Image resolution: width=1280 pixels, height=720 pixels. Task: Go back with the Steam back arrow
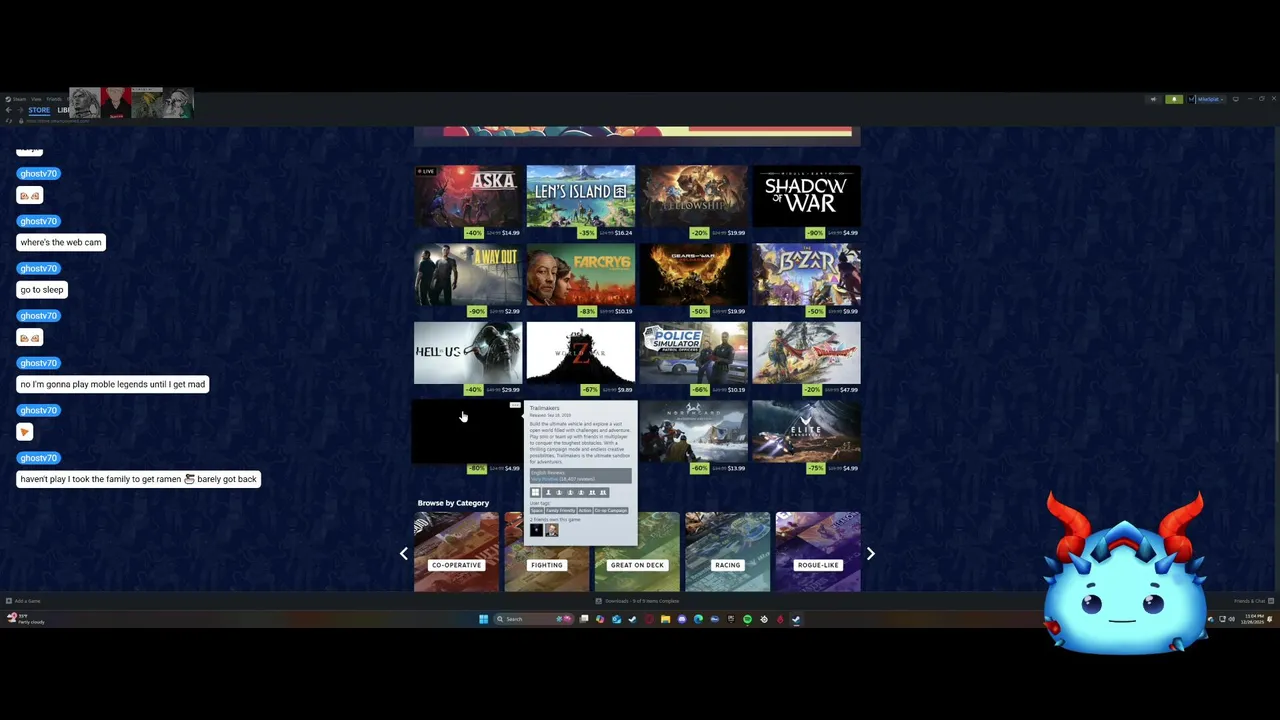(x=8, y=110)
